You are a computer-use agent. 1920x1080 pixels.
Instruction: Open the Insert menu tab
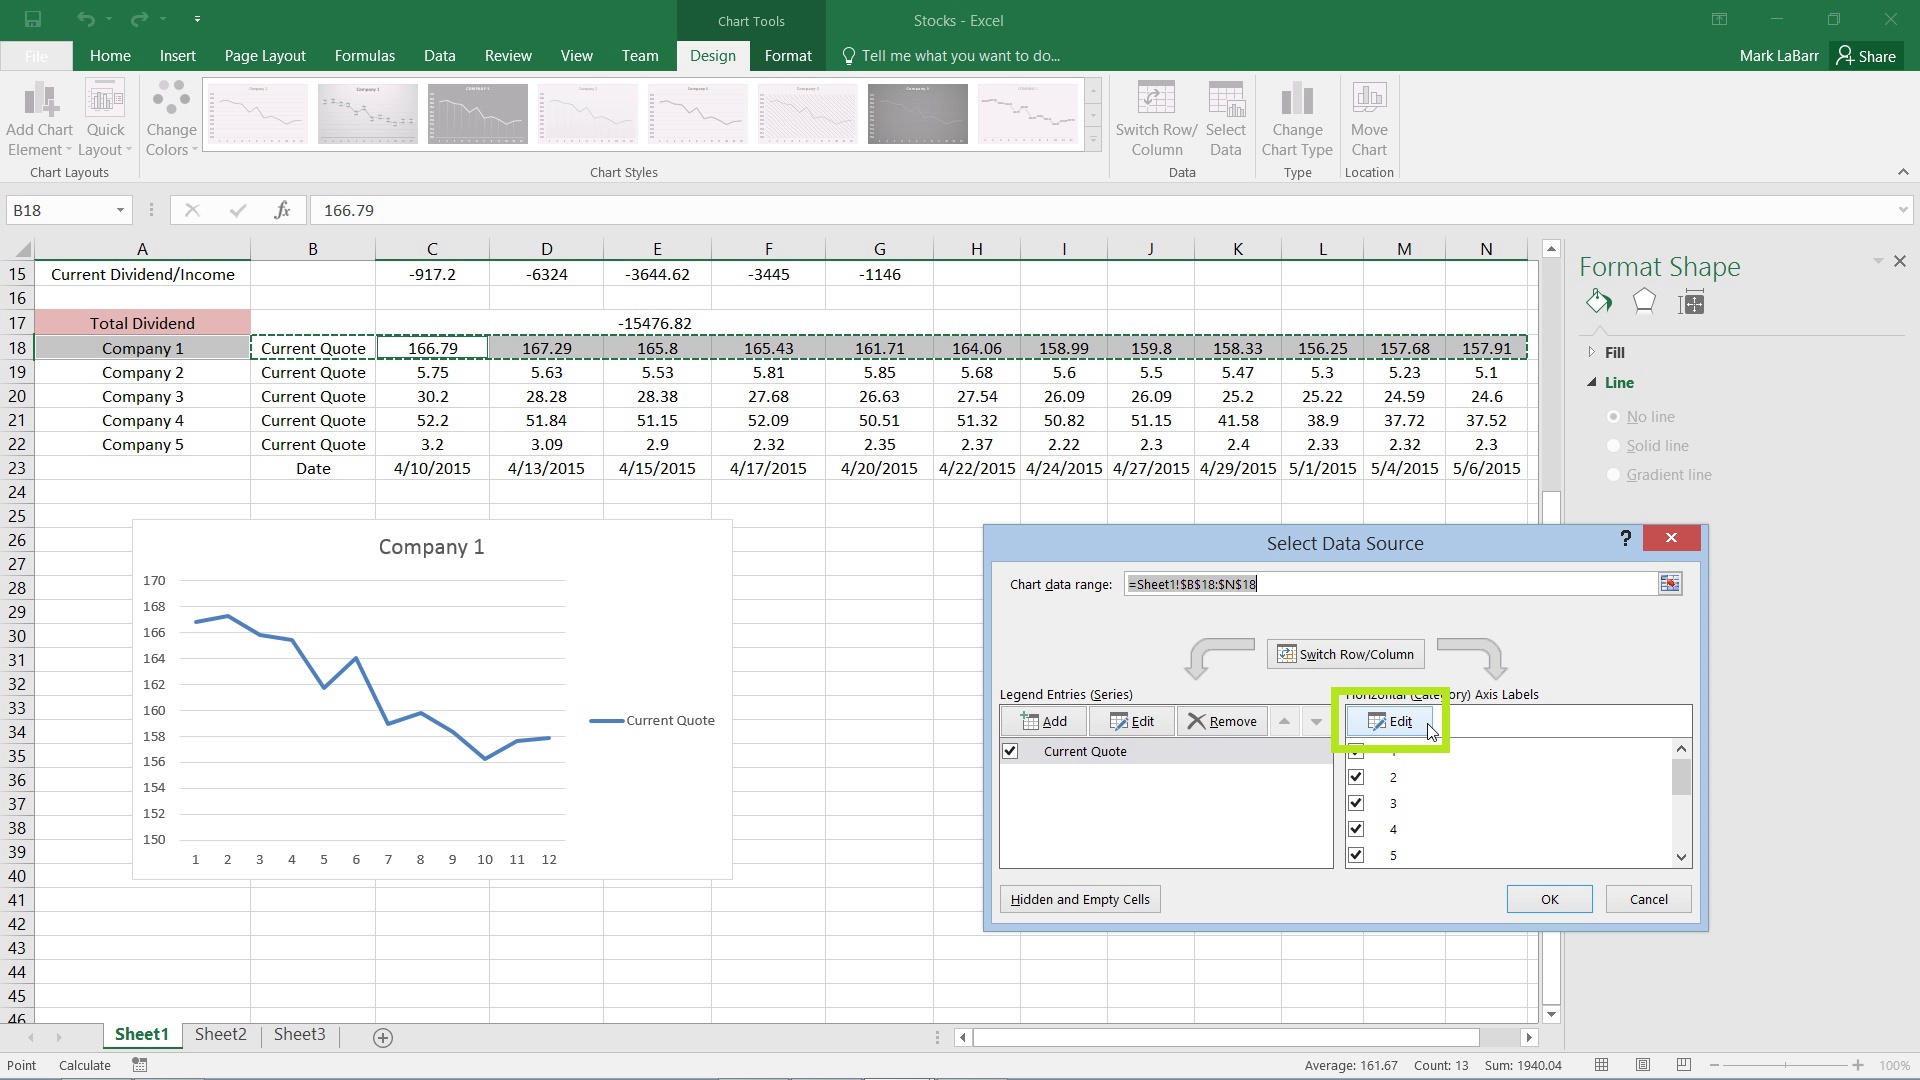177,55
